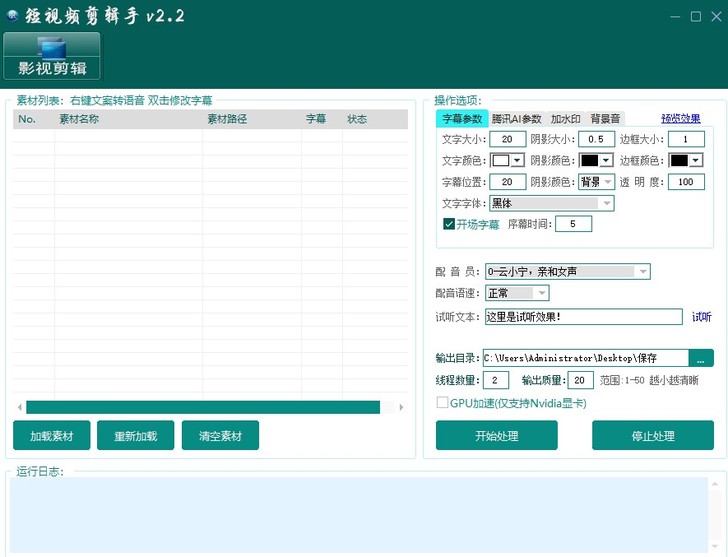
Task: Click the 试听文本 input field
Action: [582, 317]
